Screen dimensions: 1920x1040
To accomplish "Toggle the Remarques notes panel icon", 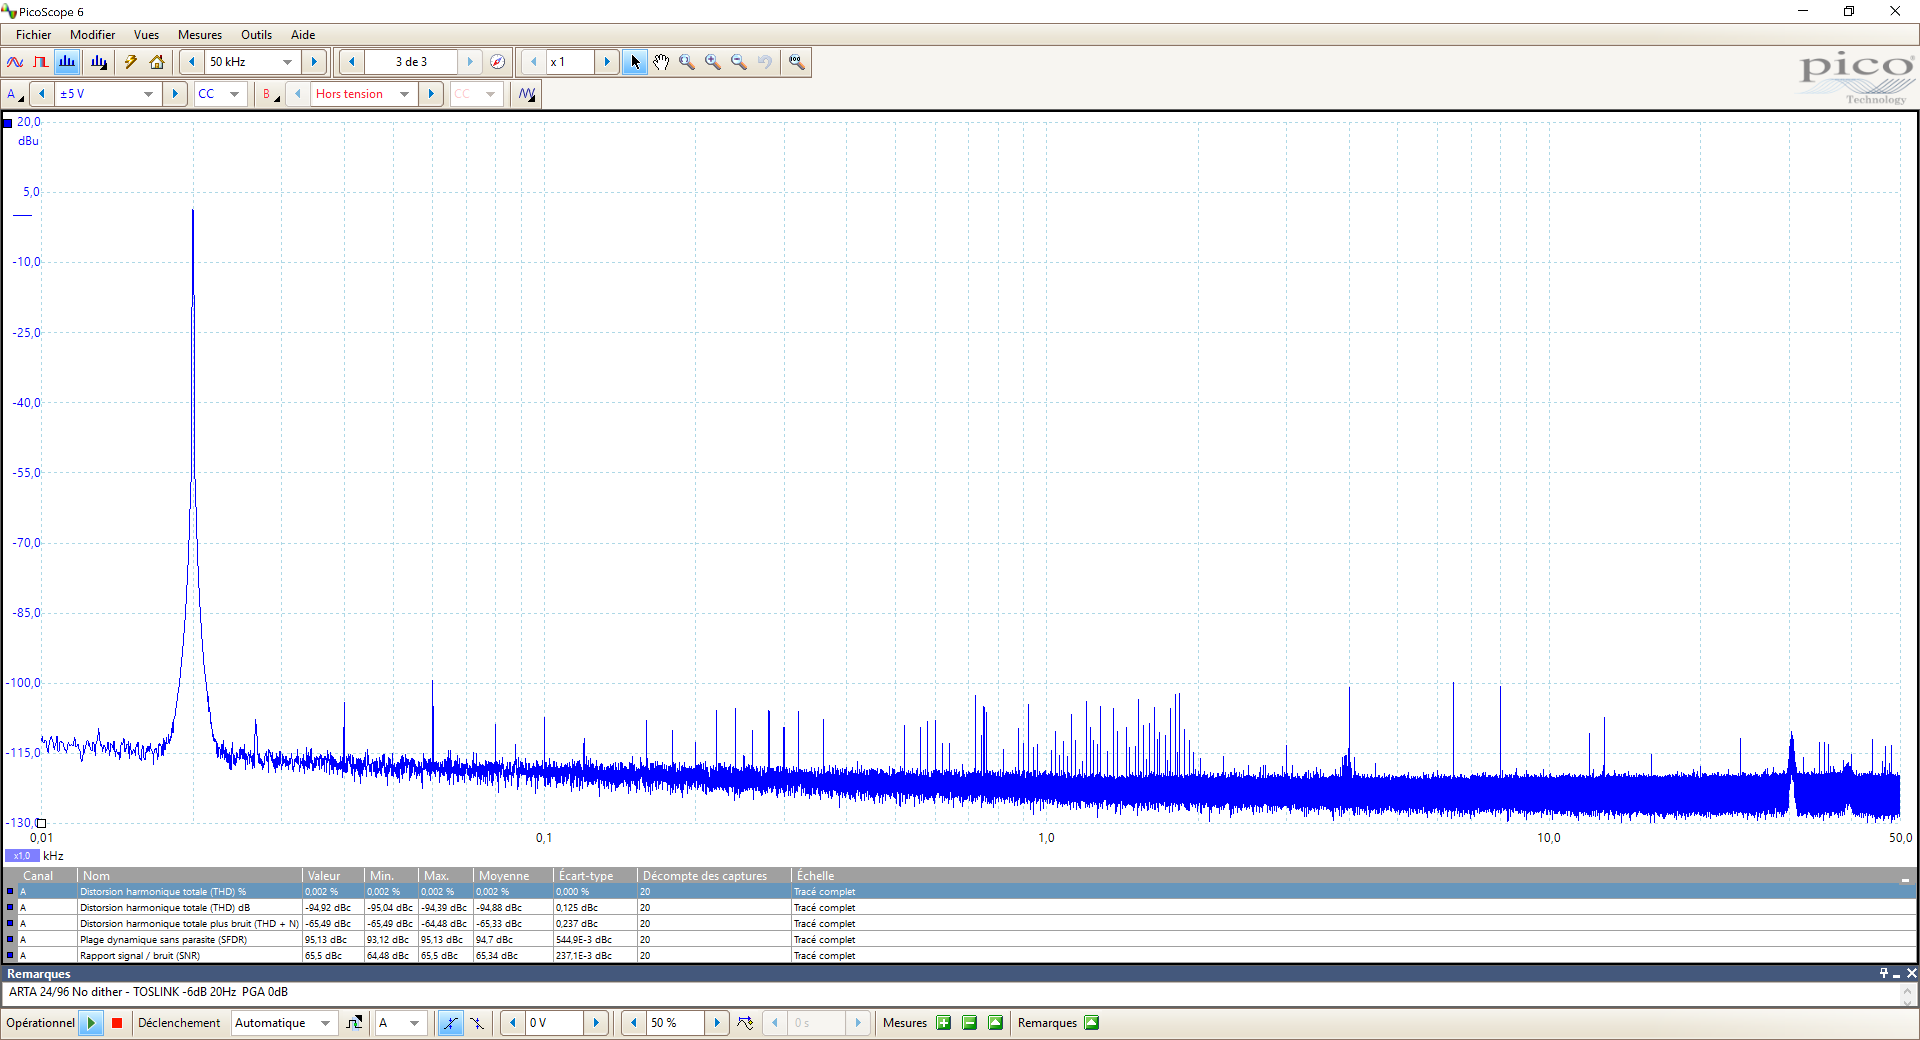I will 1092,1023.
